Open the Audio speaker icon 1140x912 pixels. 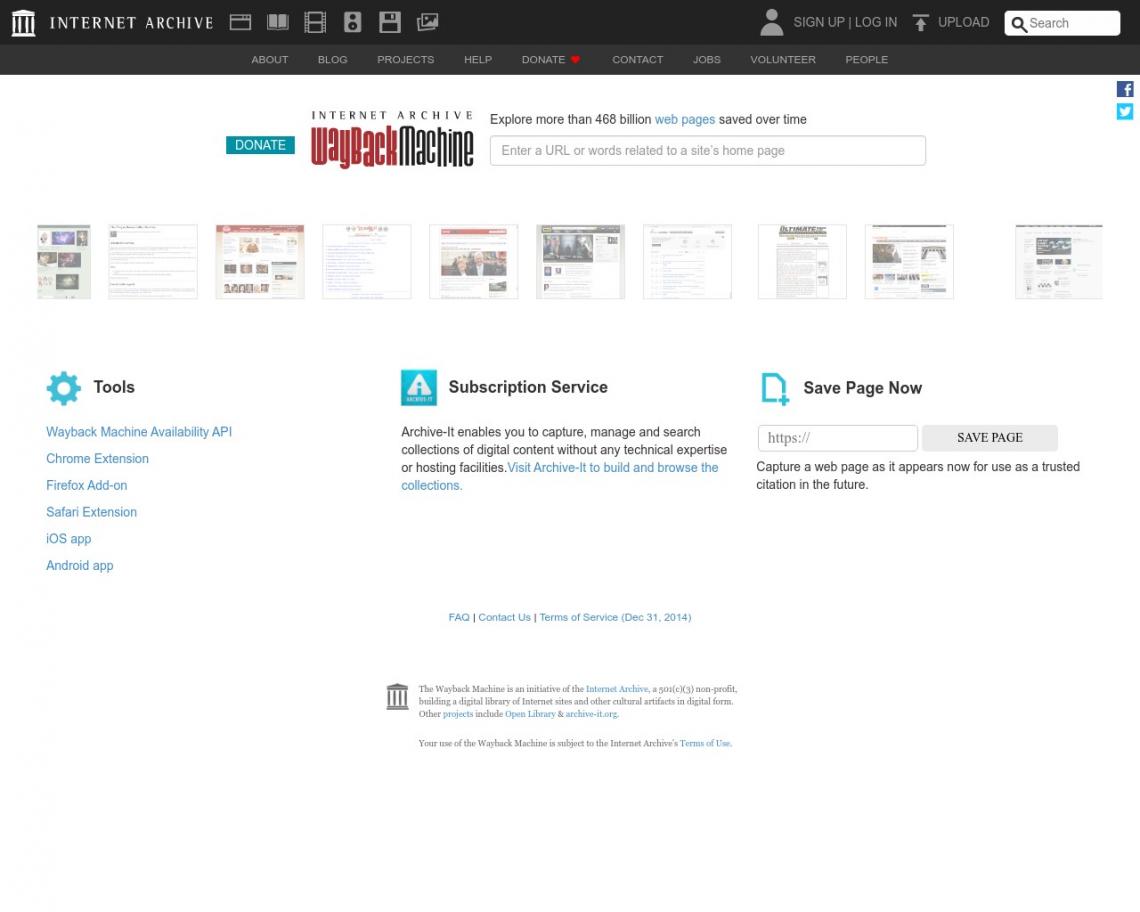pyautogui.click(x=353, y=23)
